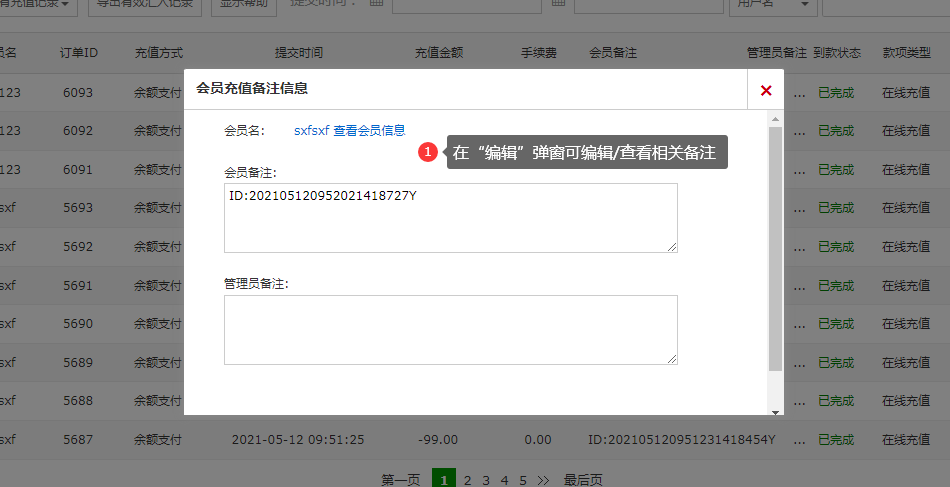Screen dimensions: 950x487
Task: Go to page 3 in pagination
Action: pyautogui.click(x=486, y=480)
